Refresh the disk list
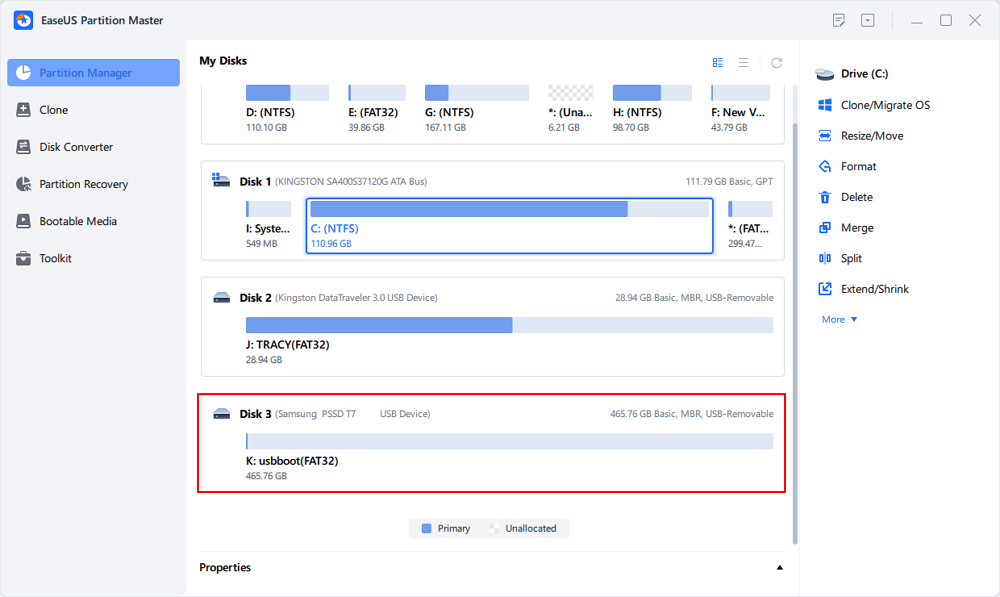Screen dimensions: 1000x597 point(776,63)
